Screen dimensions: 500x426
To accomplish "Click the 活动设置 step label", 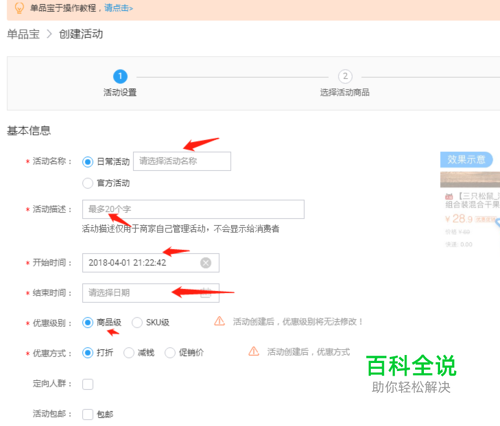I will [x=120, y=92].
